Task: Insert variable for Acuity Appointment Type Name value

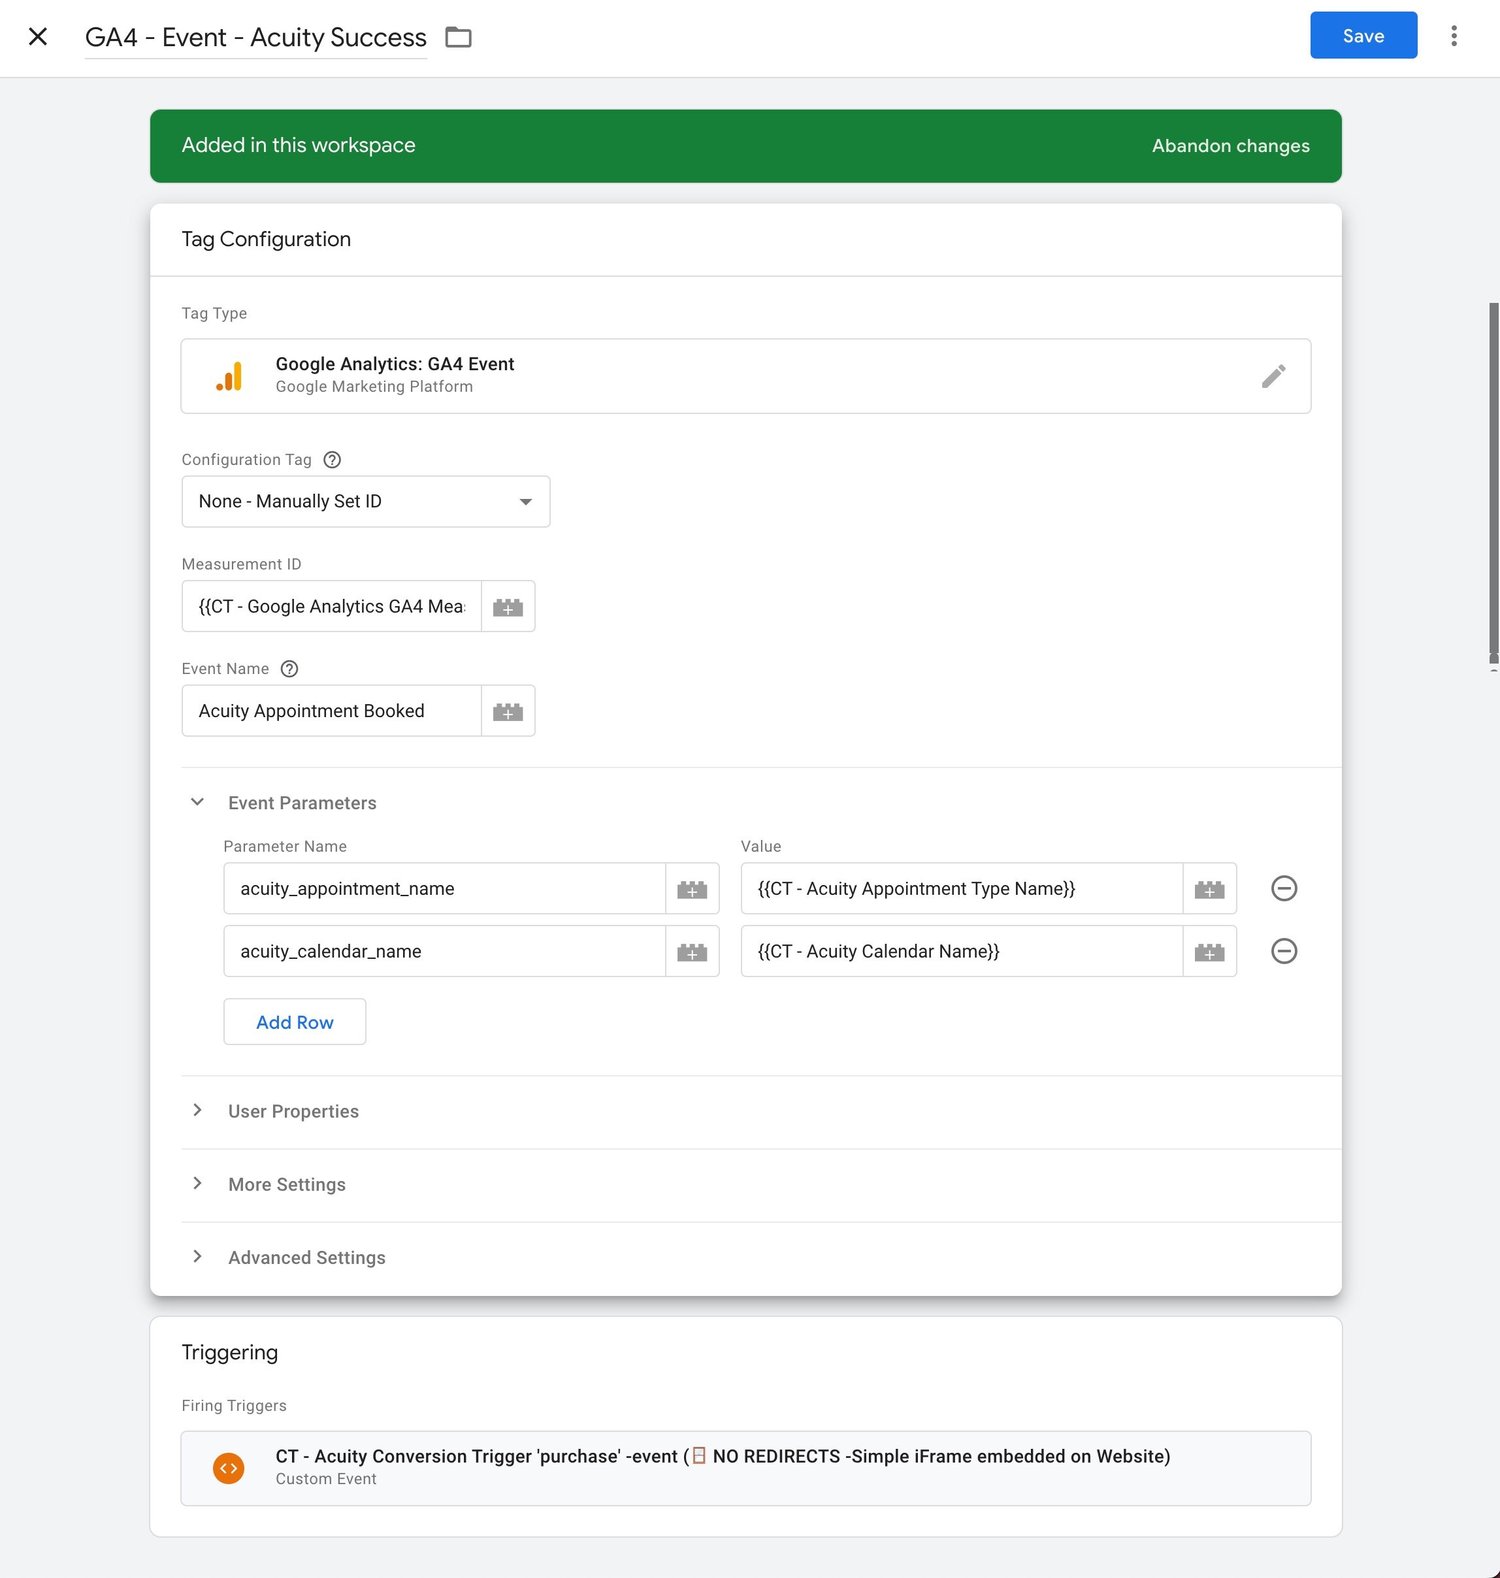Action: [1210, 889]
